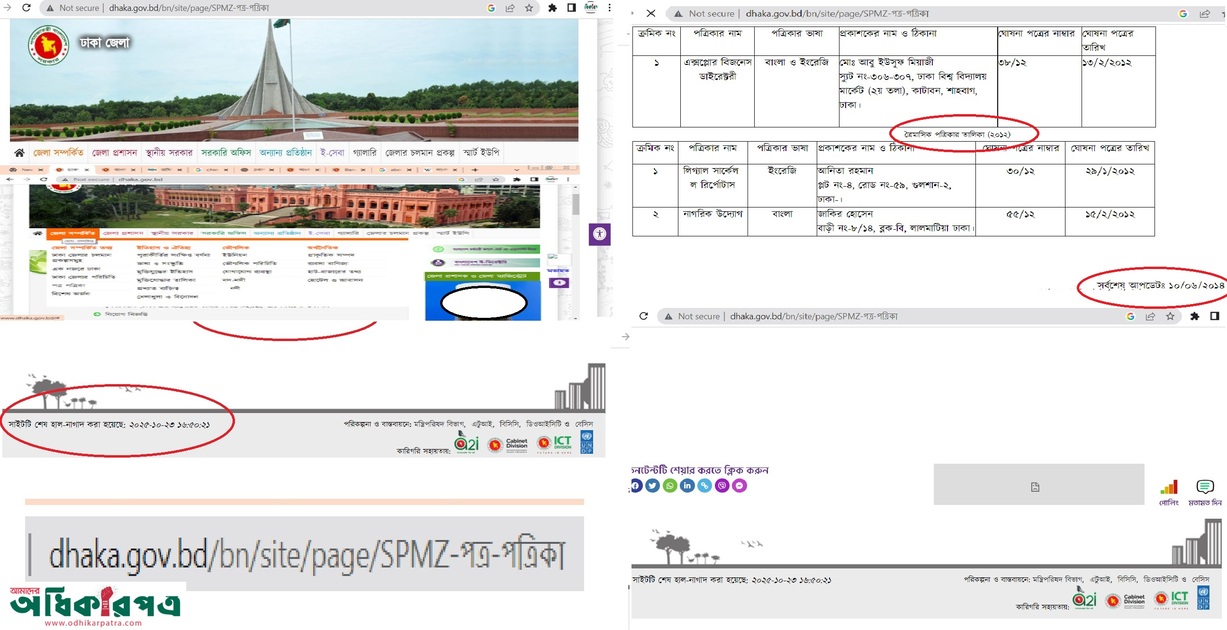Bookmark the page using the top-left star icon

[528, 8]
